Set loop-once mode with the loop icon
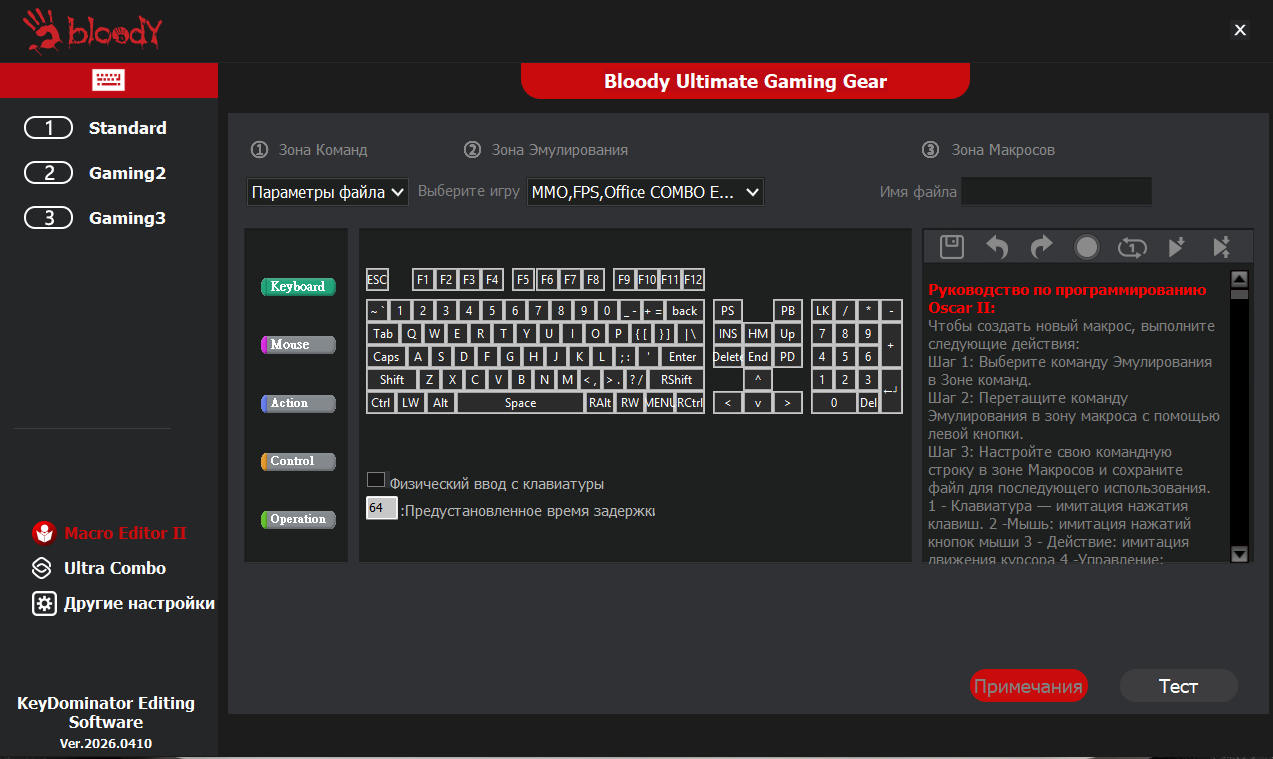The height and width of the screenshot is (759, 1273). click(1132, 246)
